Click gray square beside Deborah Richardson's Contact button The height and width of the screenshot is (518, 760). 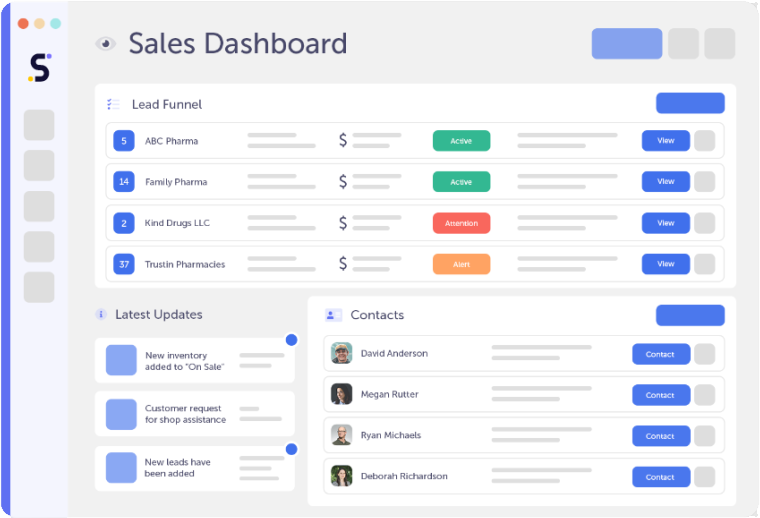705,477
